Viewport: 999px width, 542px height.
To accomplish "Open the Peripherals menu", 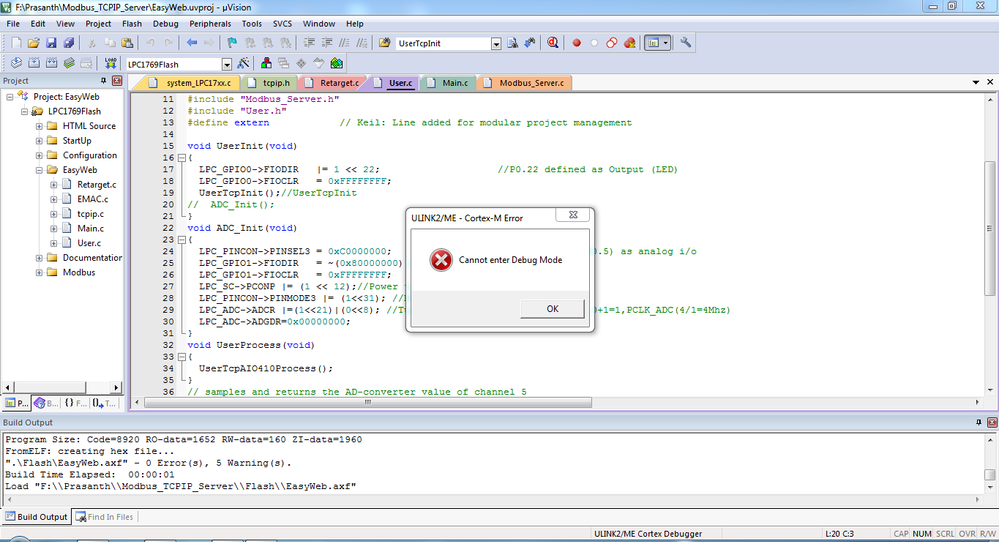I will click(210, 24).
